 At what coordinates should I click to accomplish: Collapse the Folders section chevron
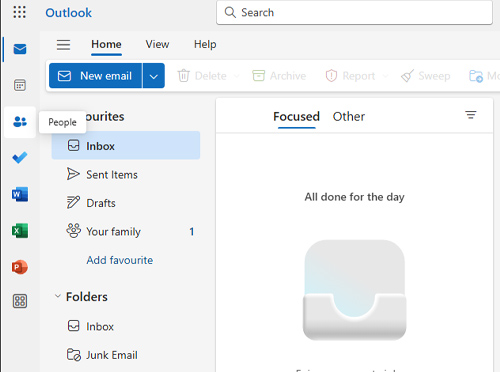click(58, 296)
